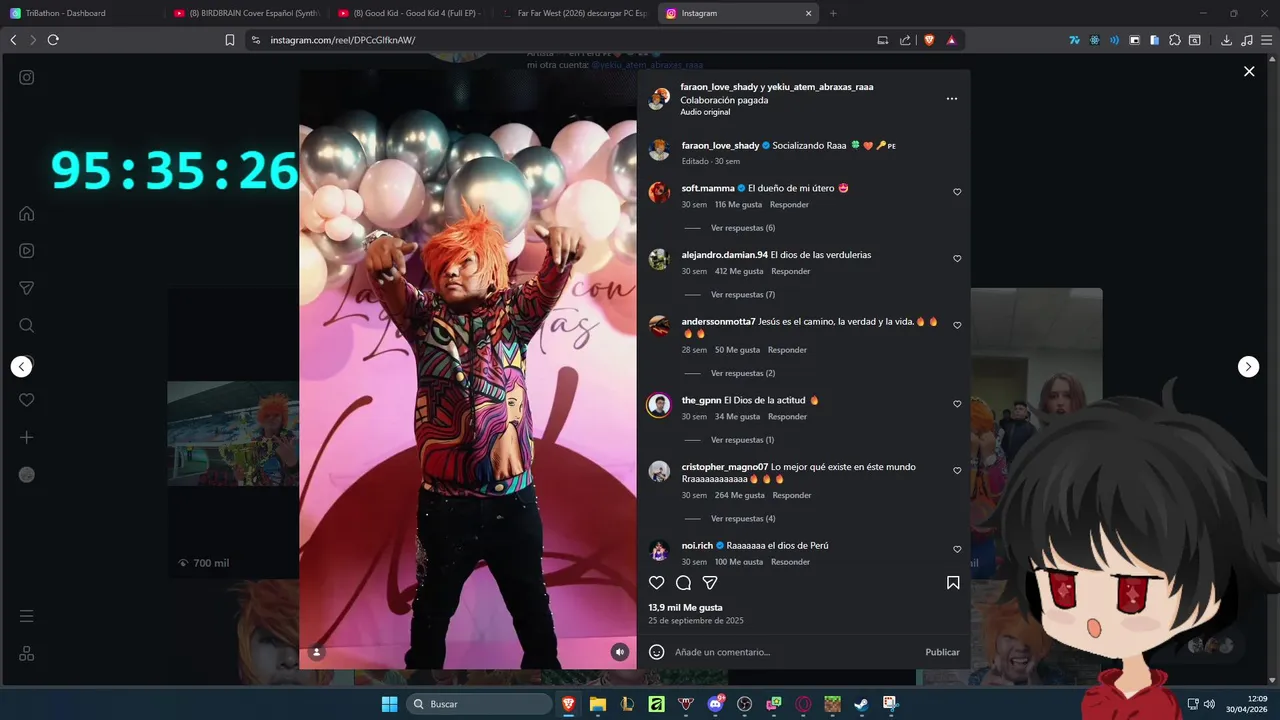Save the reel with bookmark icon
1280x720 pixels.
(953, 583)
